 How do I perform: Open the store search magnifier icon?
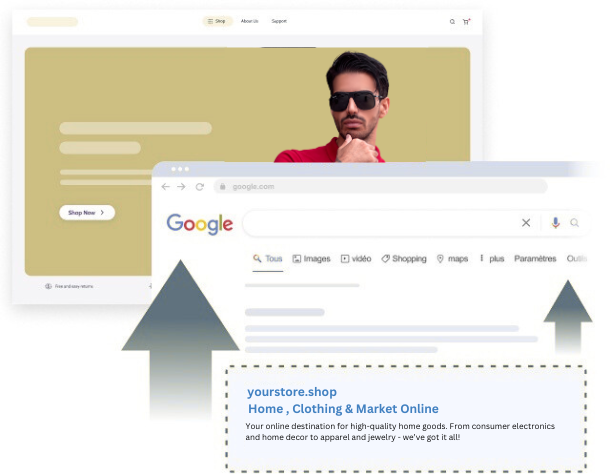tap(452, 21)
